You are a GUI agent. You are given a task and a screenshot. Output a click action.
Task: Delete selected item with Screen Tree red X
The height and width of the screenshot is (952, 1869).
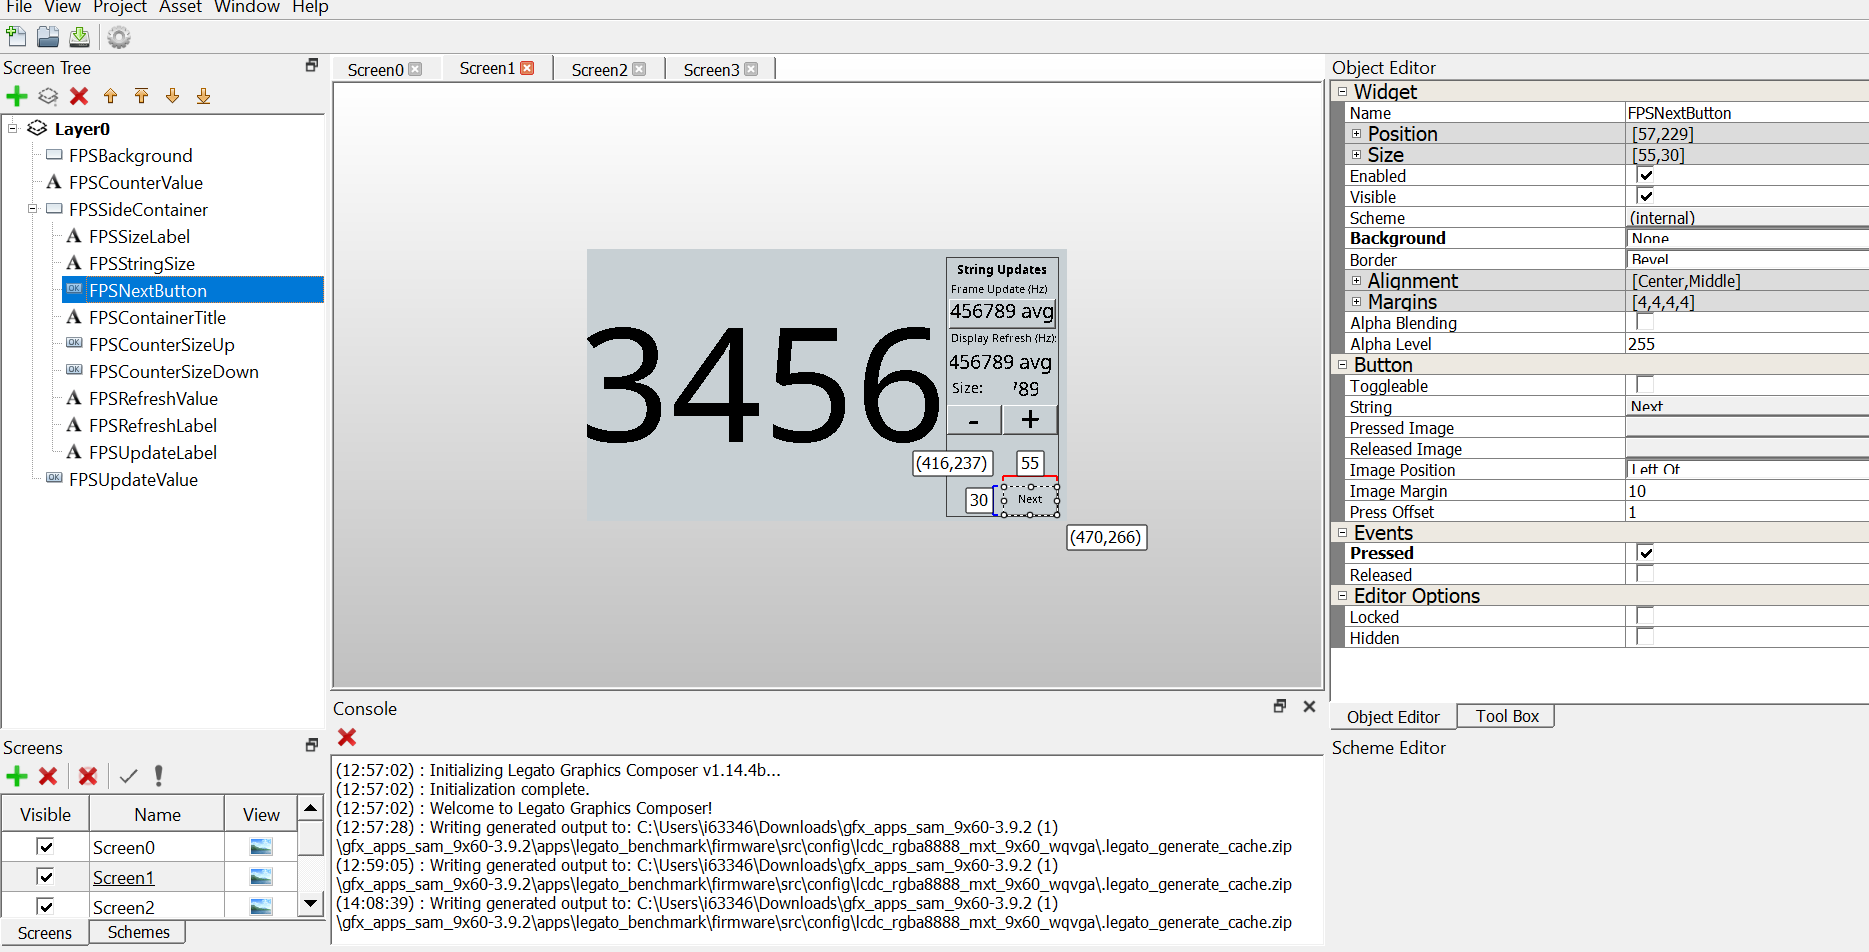coord(79,96)
